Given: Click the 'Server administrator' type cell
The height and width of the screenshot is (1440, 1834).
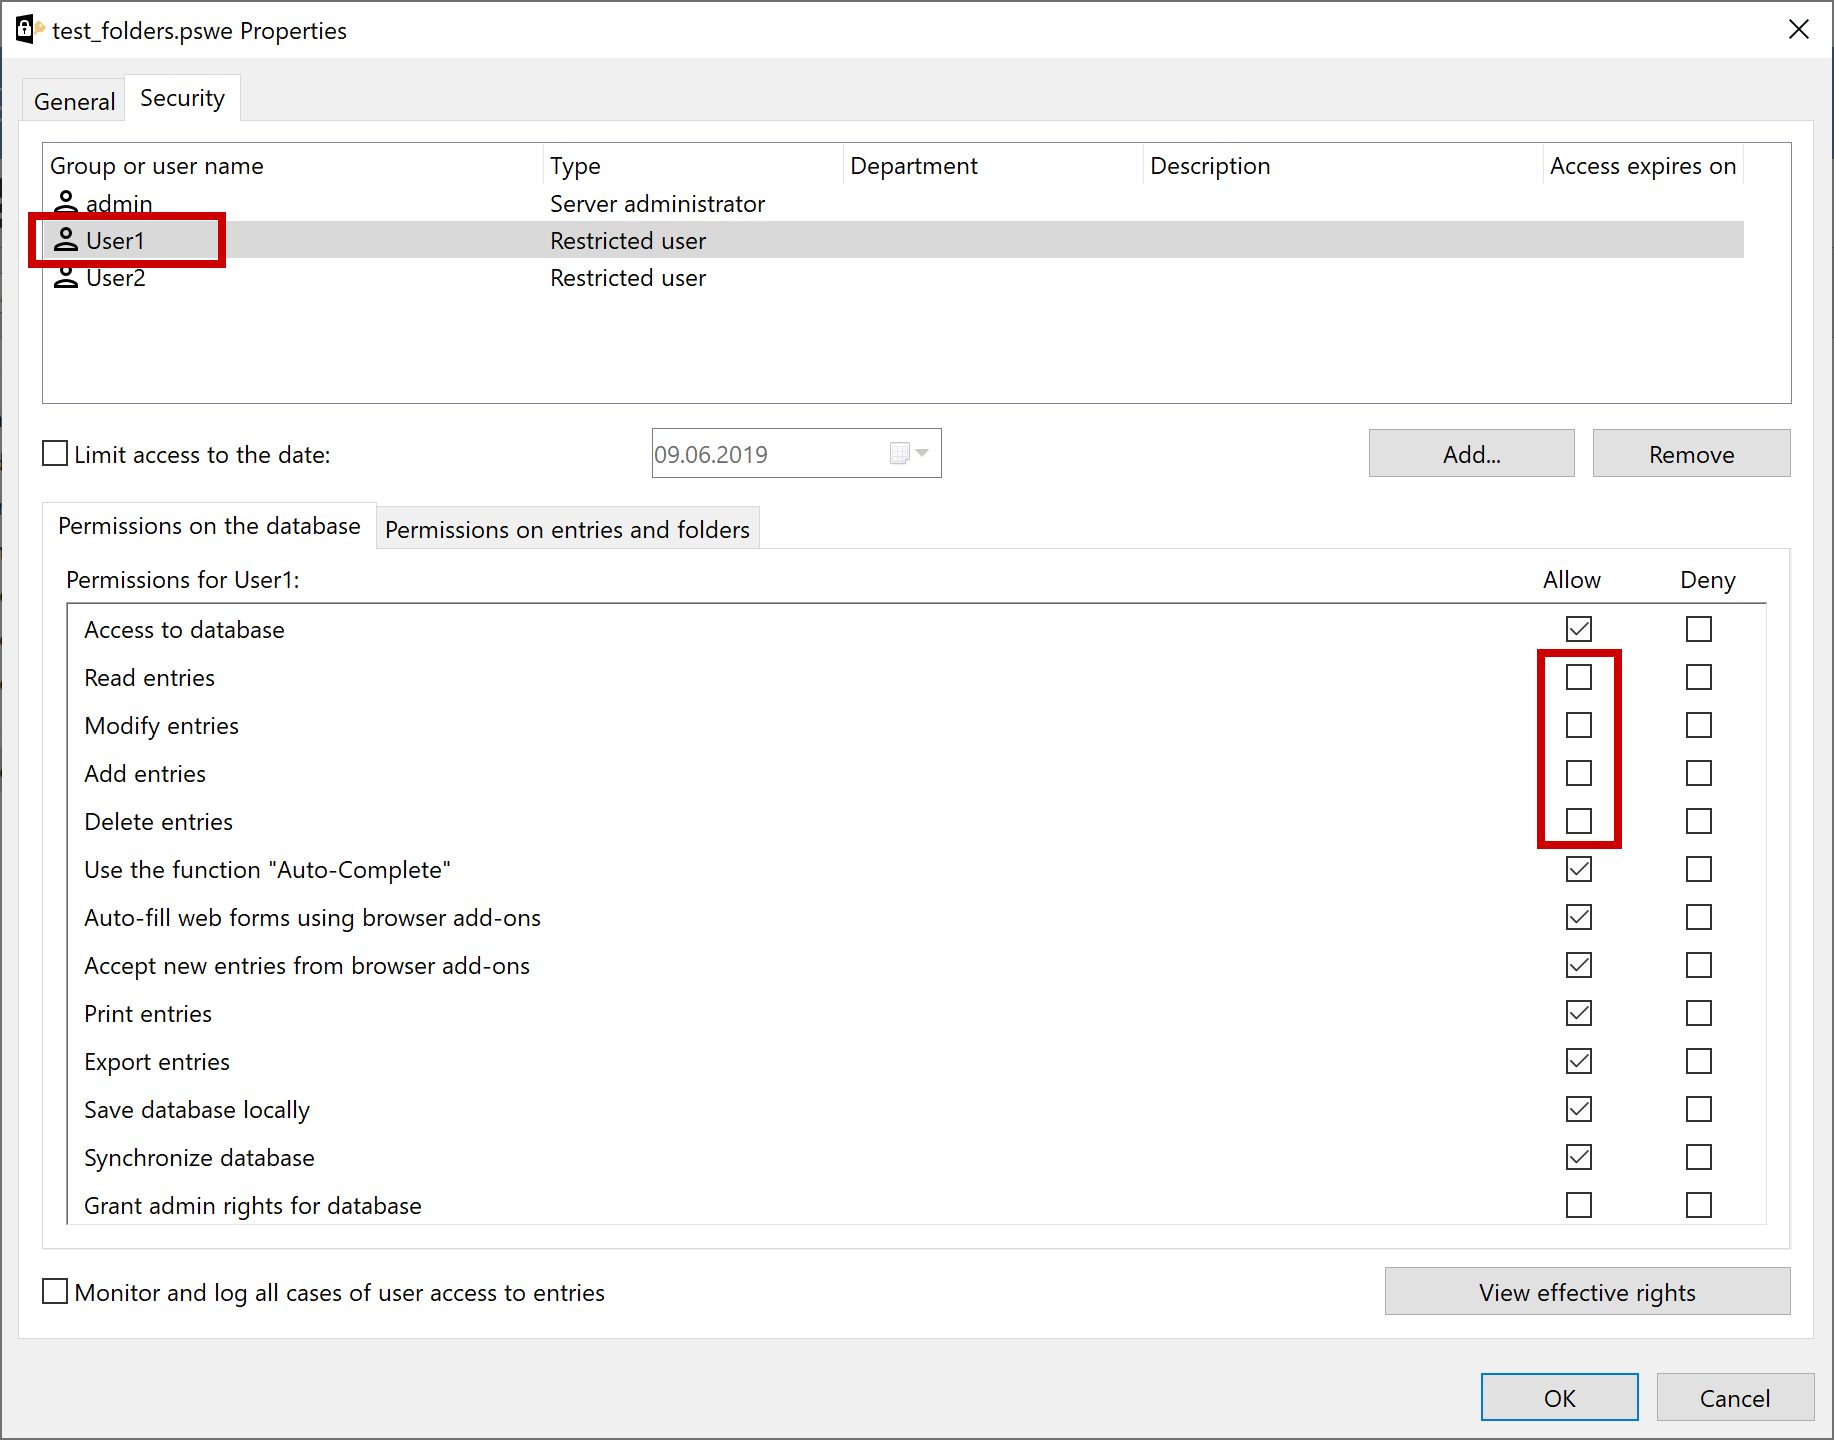Looking at the screenshot, I should click(657, 203).
